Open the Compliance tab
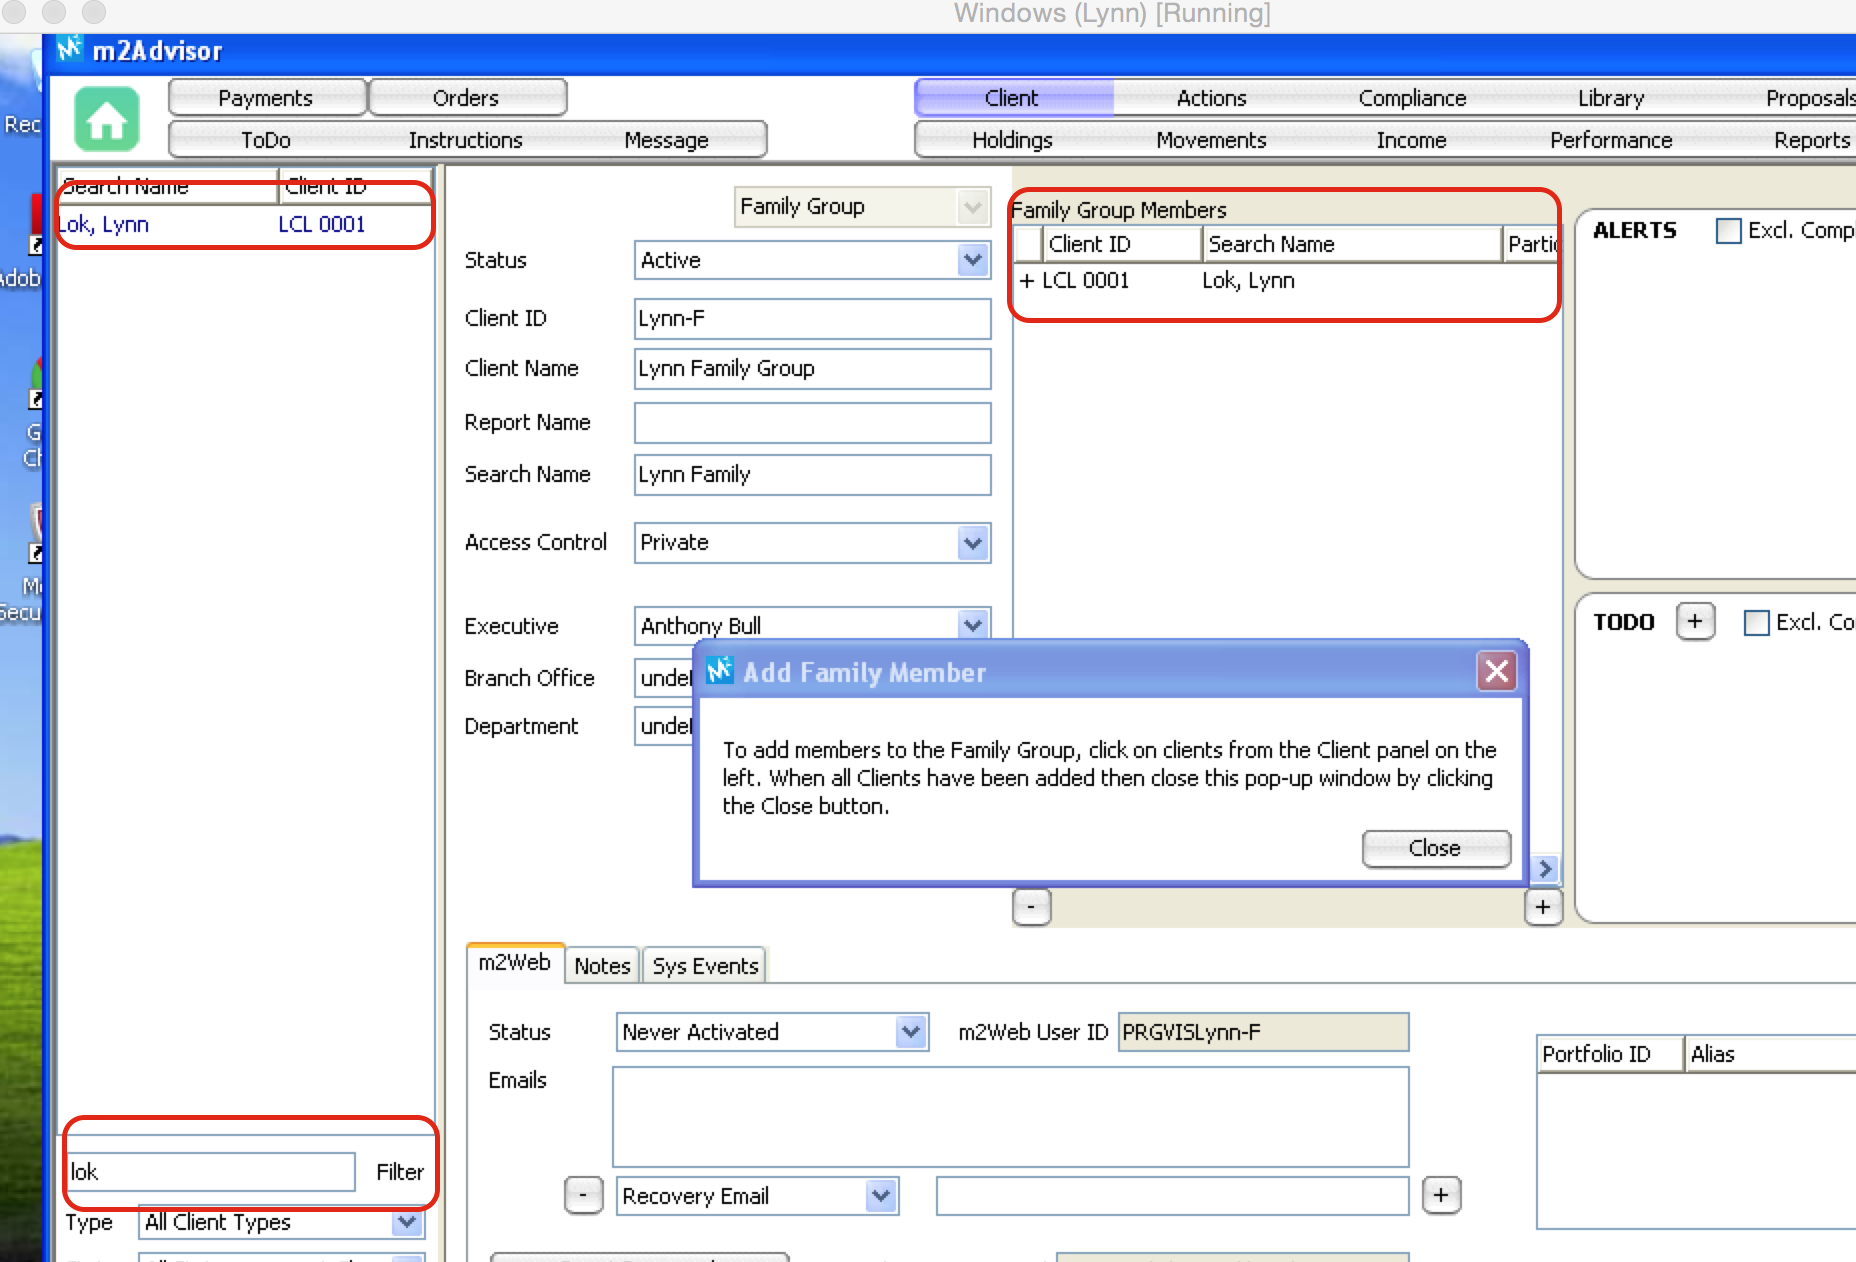Viewport: 1856px width, 1262px height. [x=1411, y=98]
